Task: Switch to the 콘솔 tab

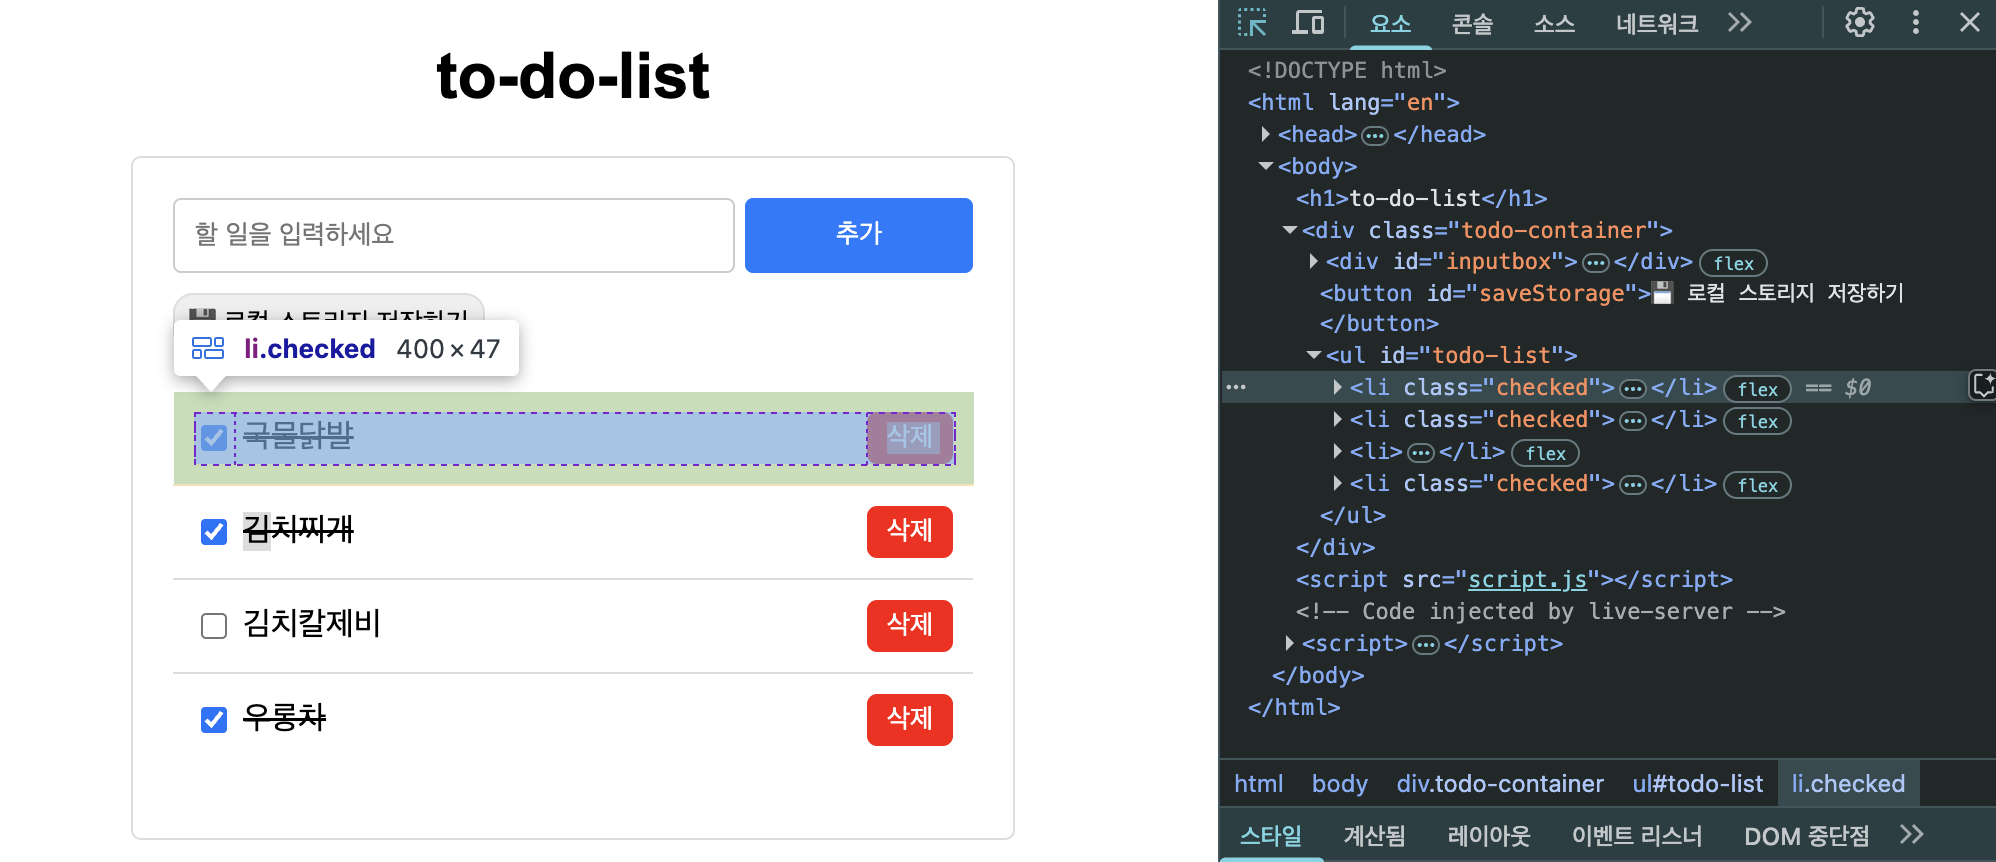Action: [1472, 23]
